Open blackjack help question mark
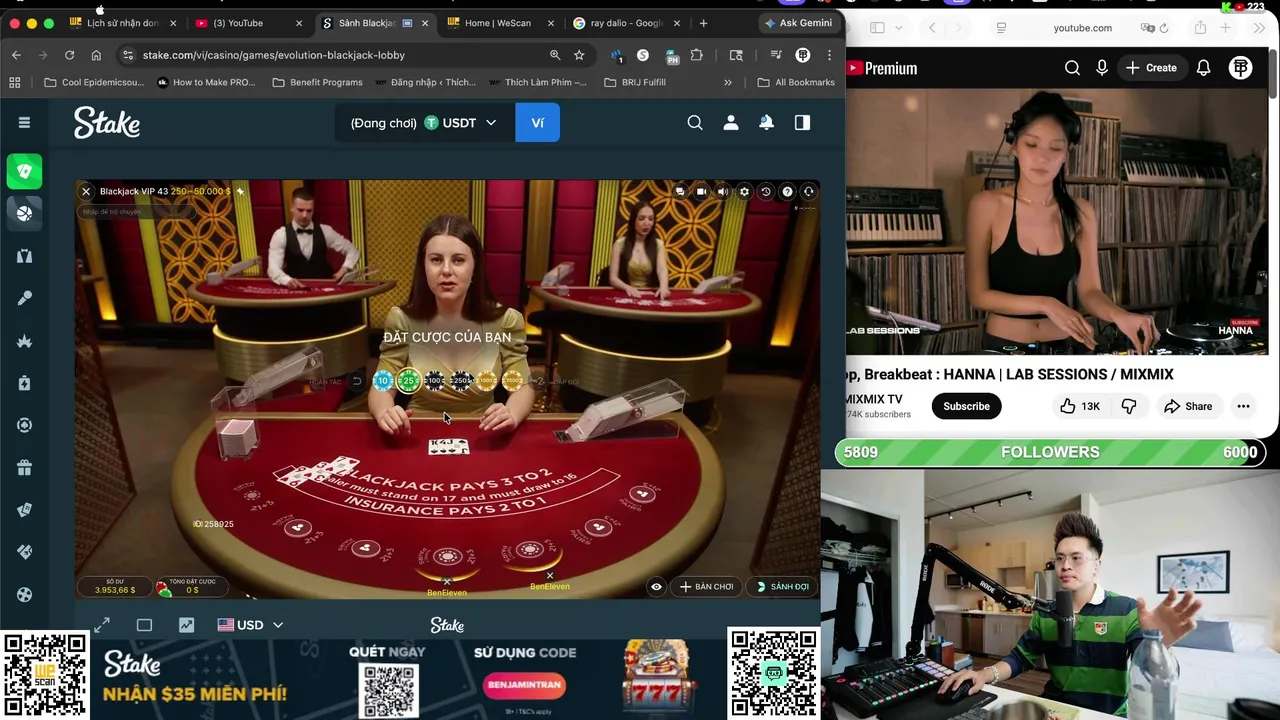 coord(787,191)
